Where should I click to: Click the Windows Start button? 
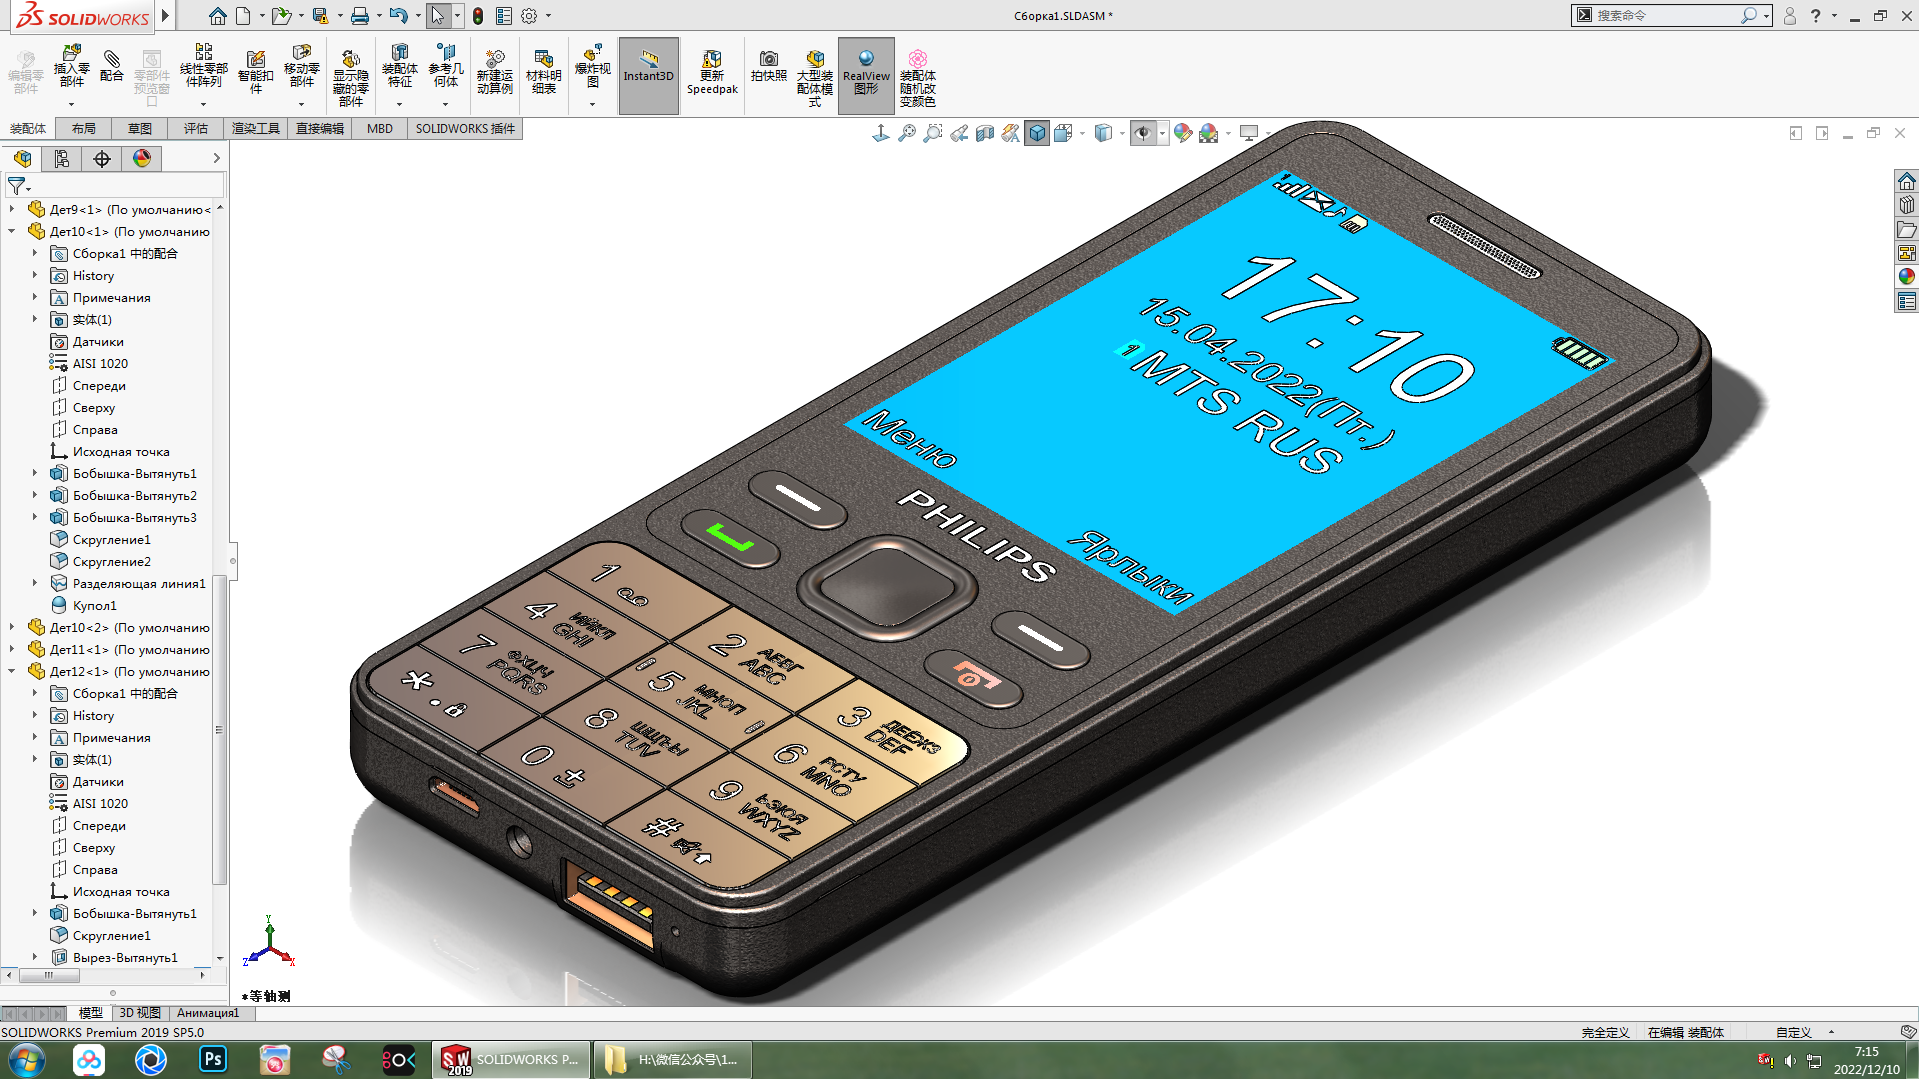click(x=27, y=1059)
